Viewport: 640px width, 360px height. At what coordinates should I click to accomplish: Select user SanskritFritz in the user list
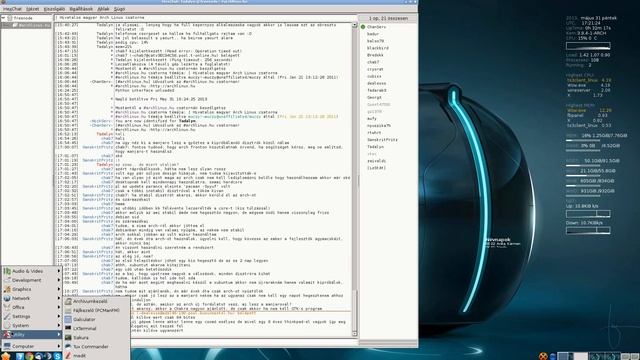382,140
